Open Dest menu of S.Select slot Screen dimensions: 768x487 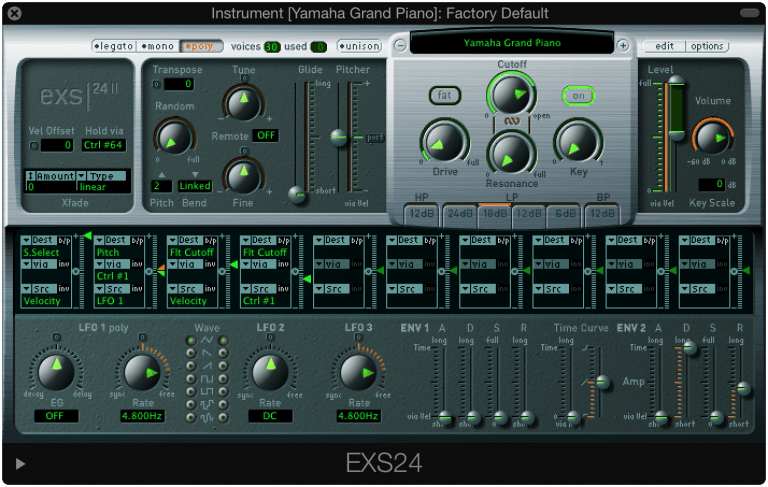pos(39,240)
